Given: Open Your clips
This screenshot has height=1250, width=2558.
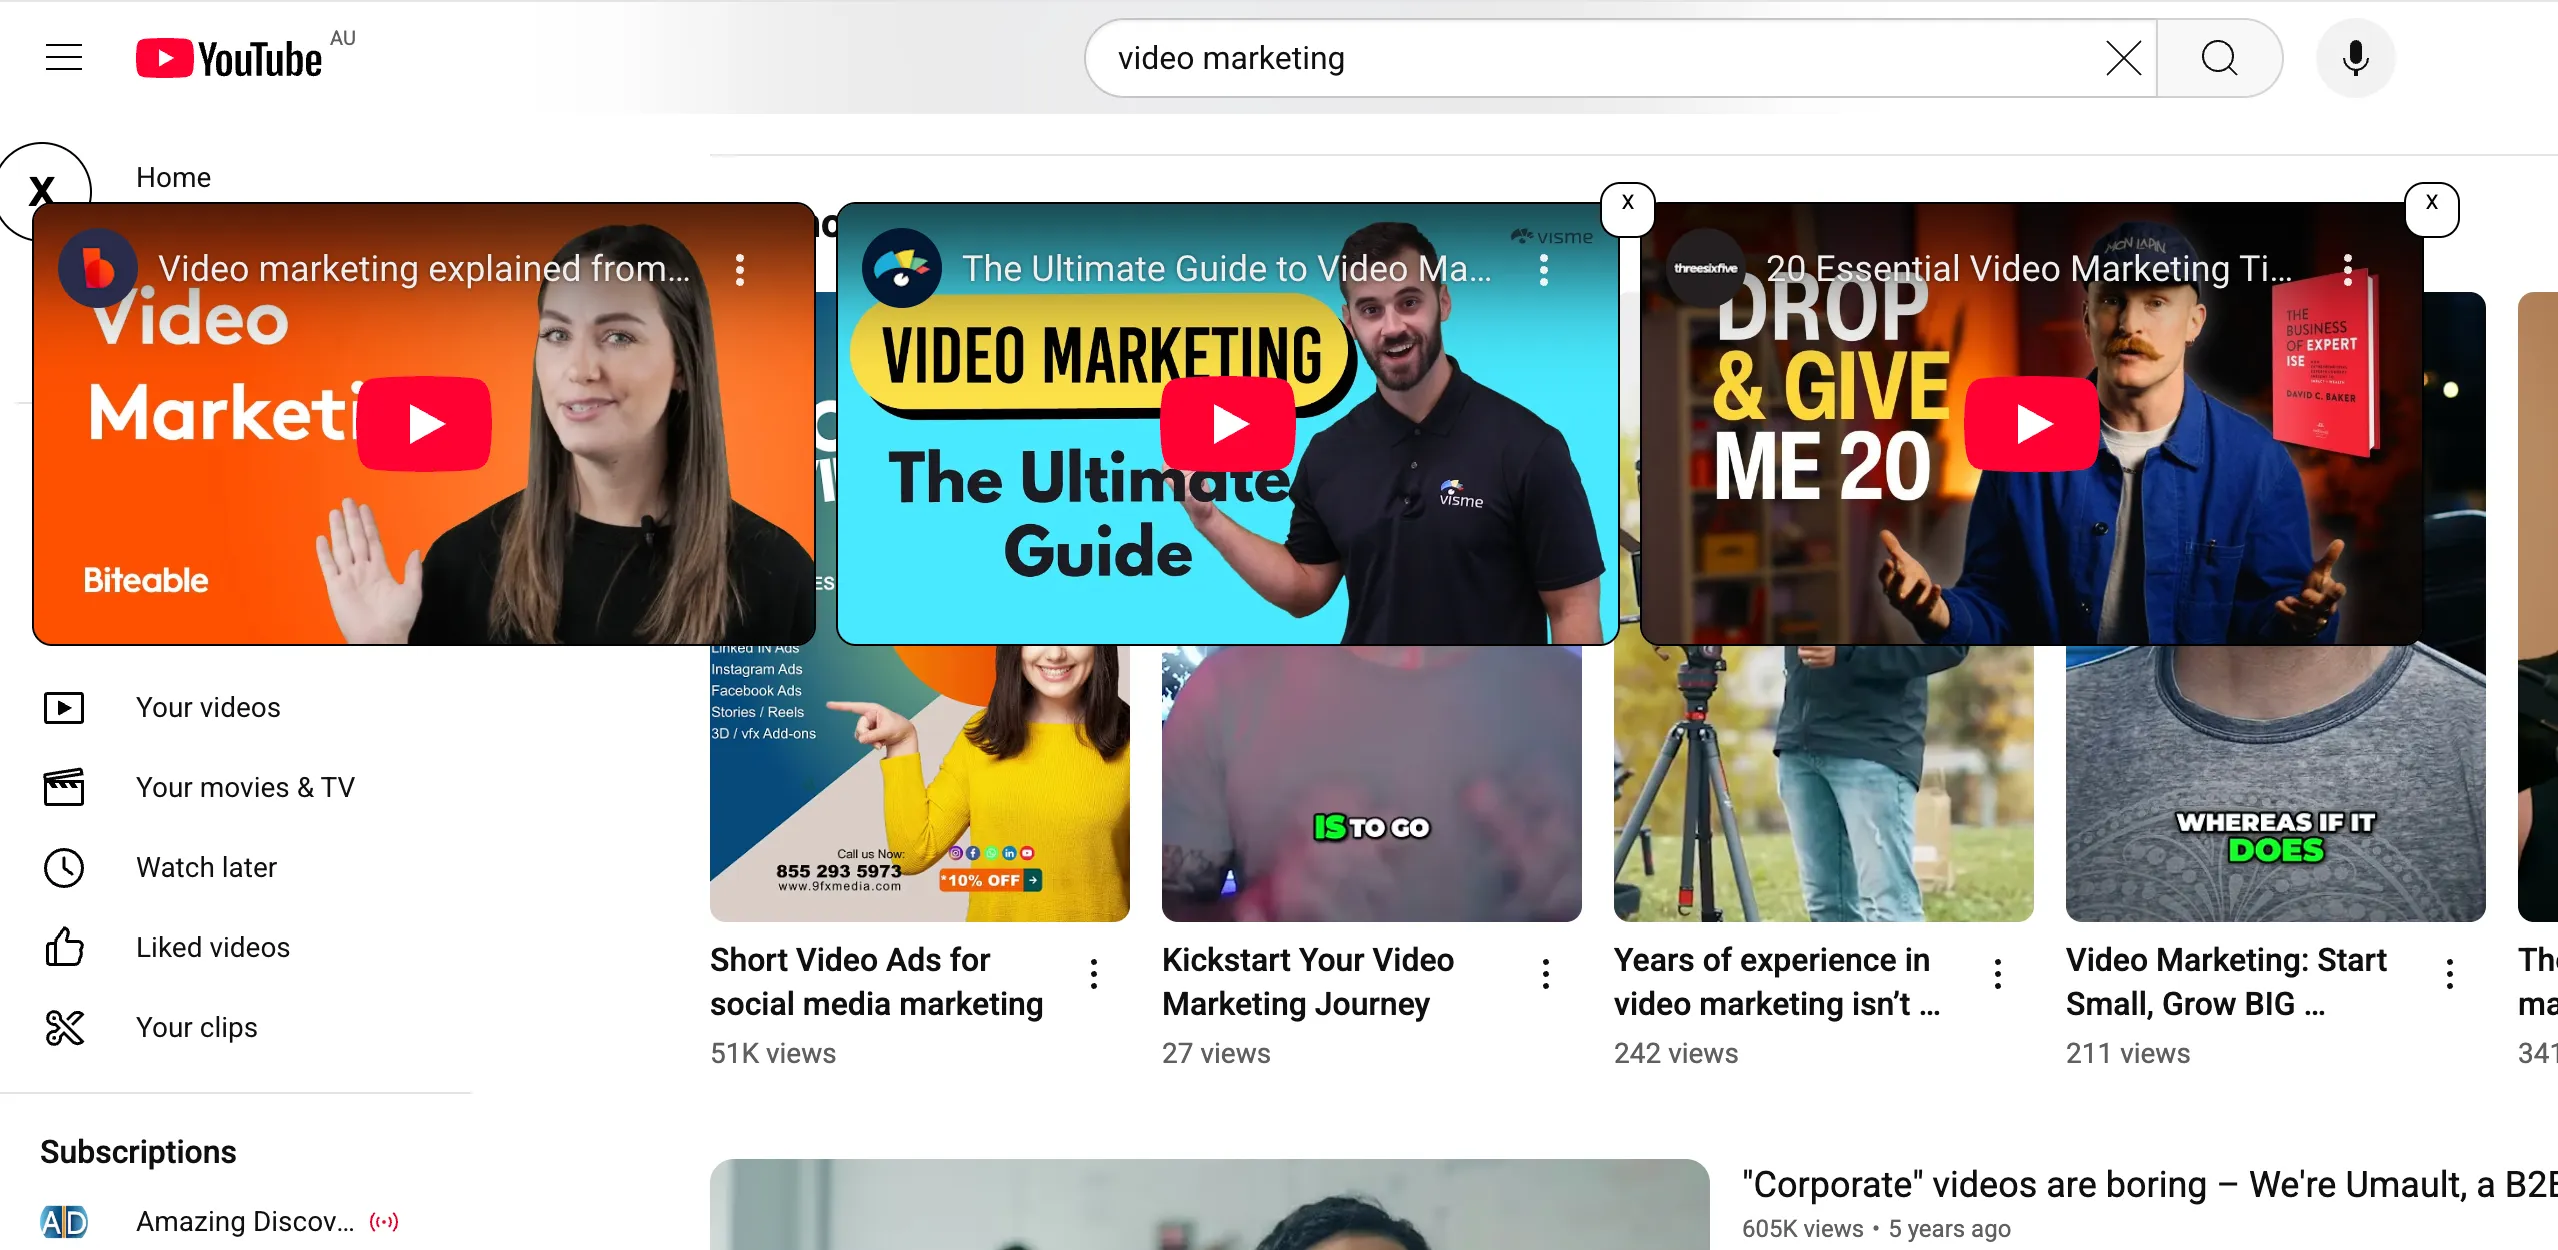Looking at the screenshot, I should [197, 1027].
